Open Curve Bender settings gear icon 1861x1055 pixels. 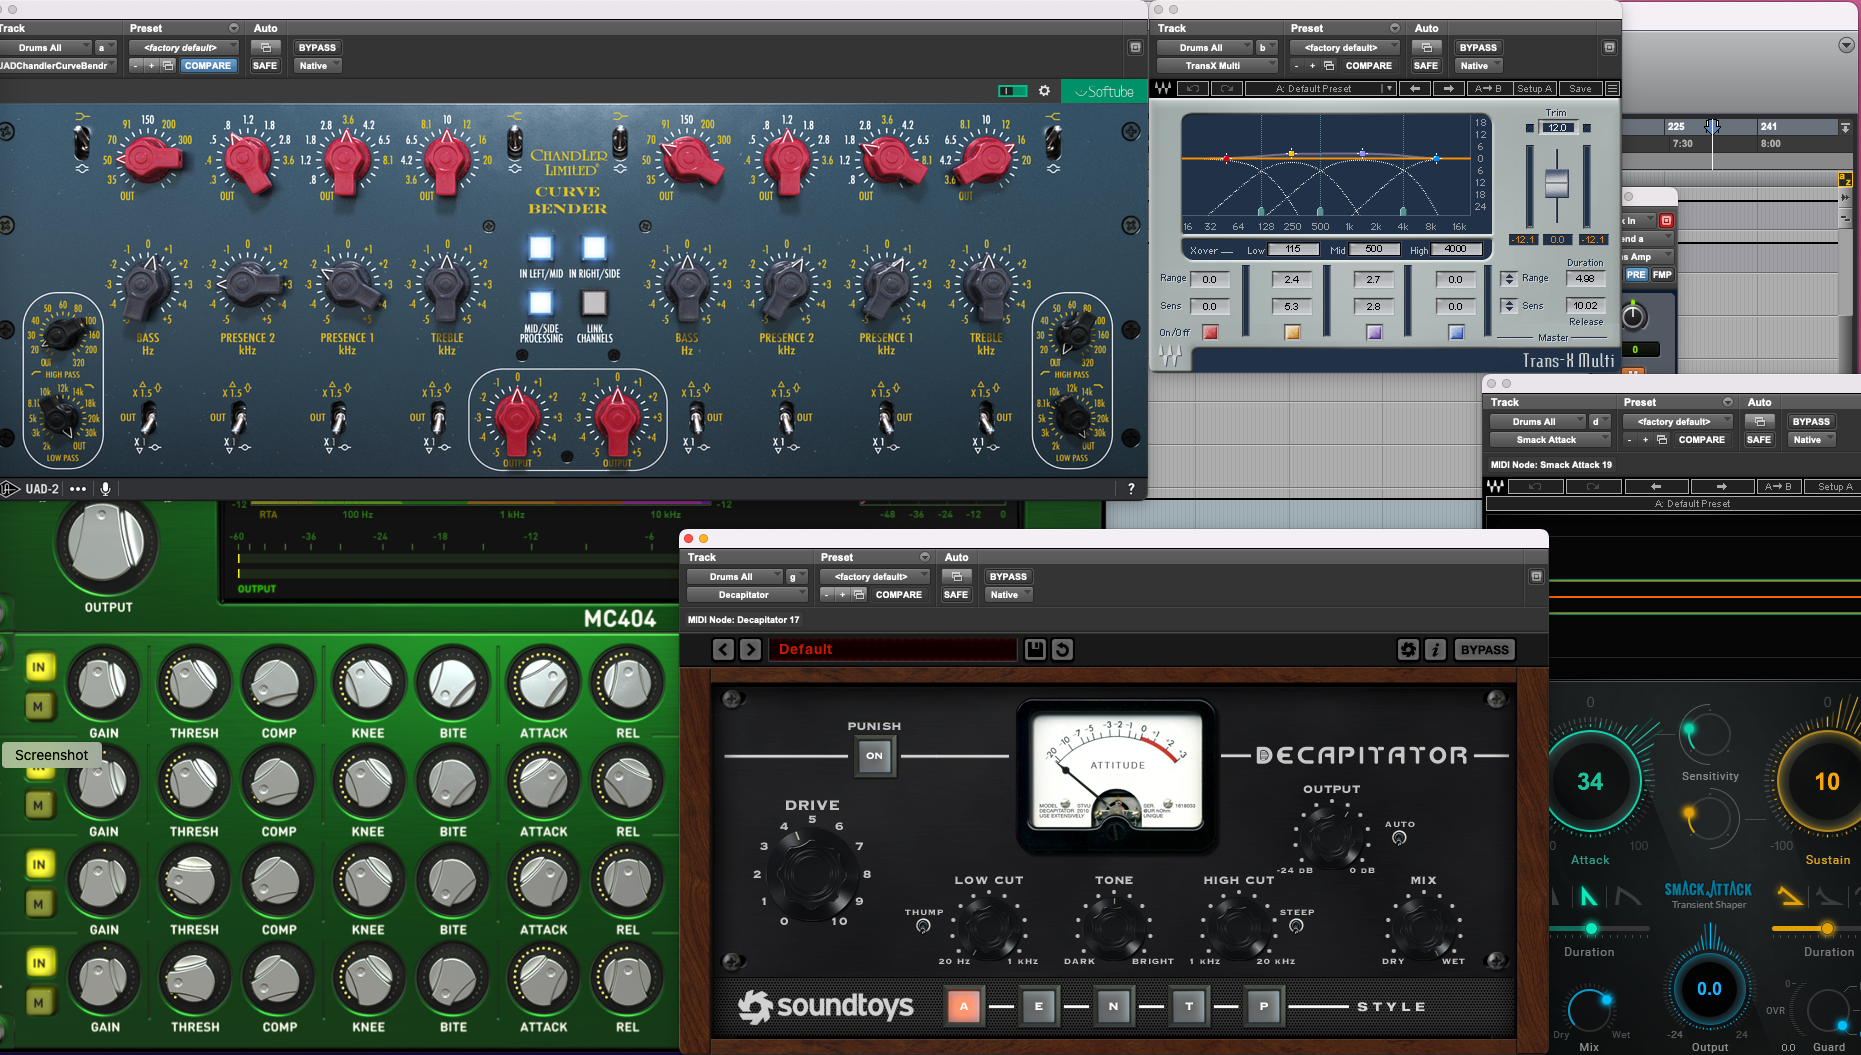click(1044, 91)
